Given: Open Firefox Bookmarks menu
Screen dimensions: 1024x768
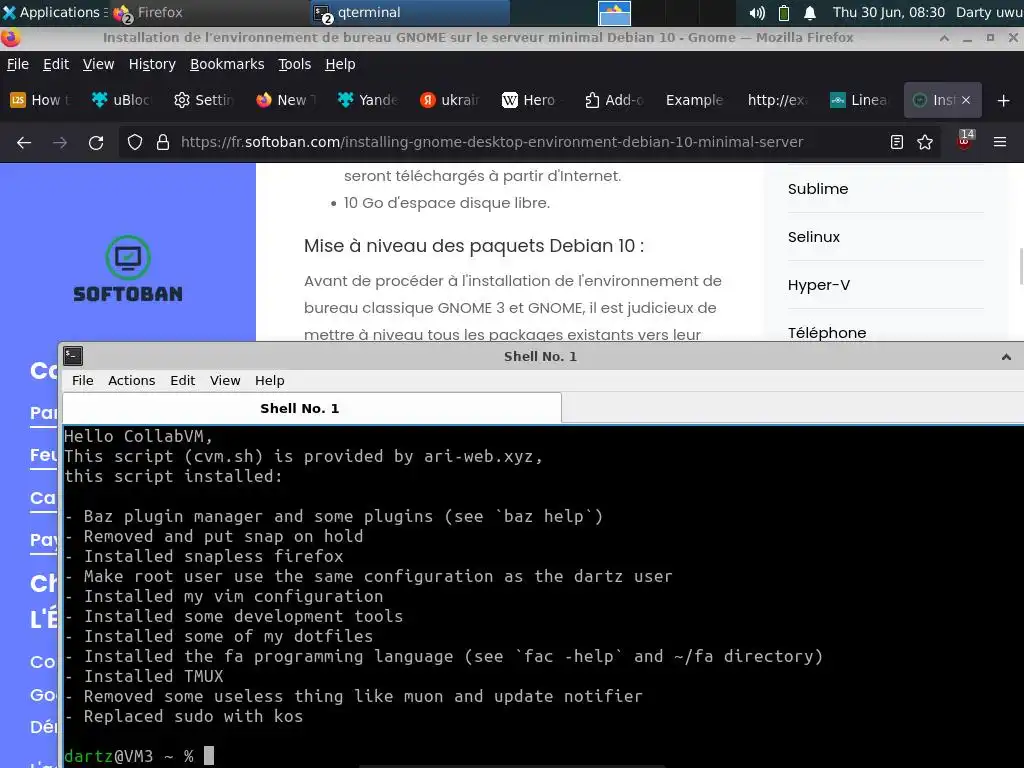Looking at the screenshot, I should click(x=227, y=64).
